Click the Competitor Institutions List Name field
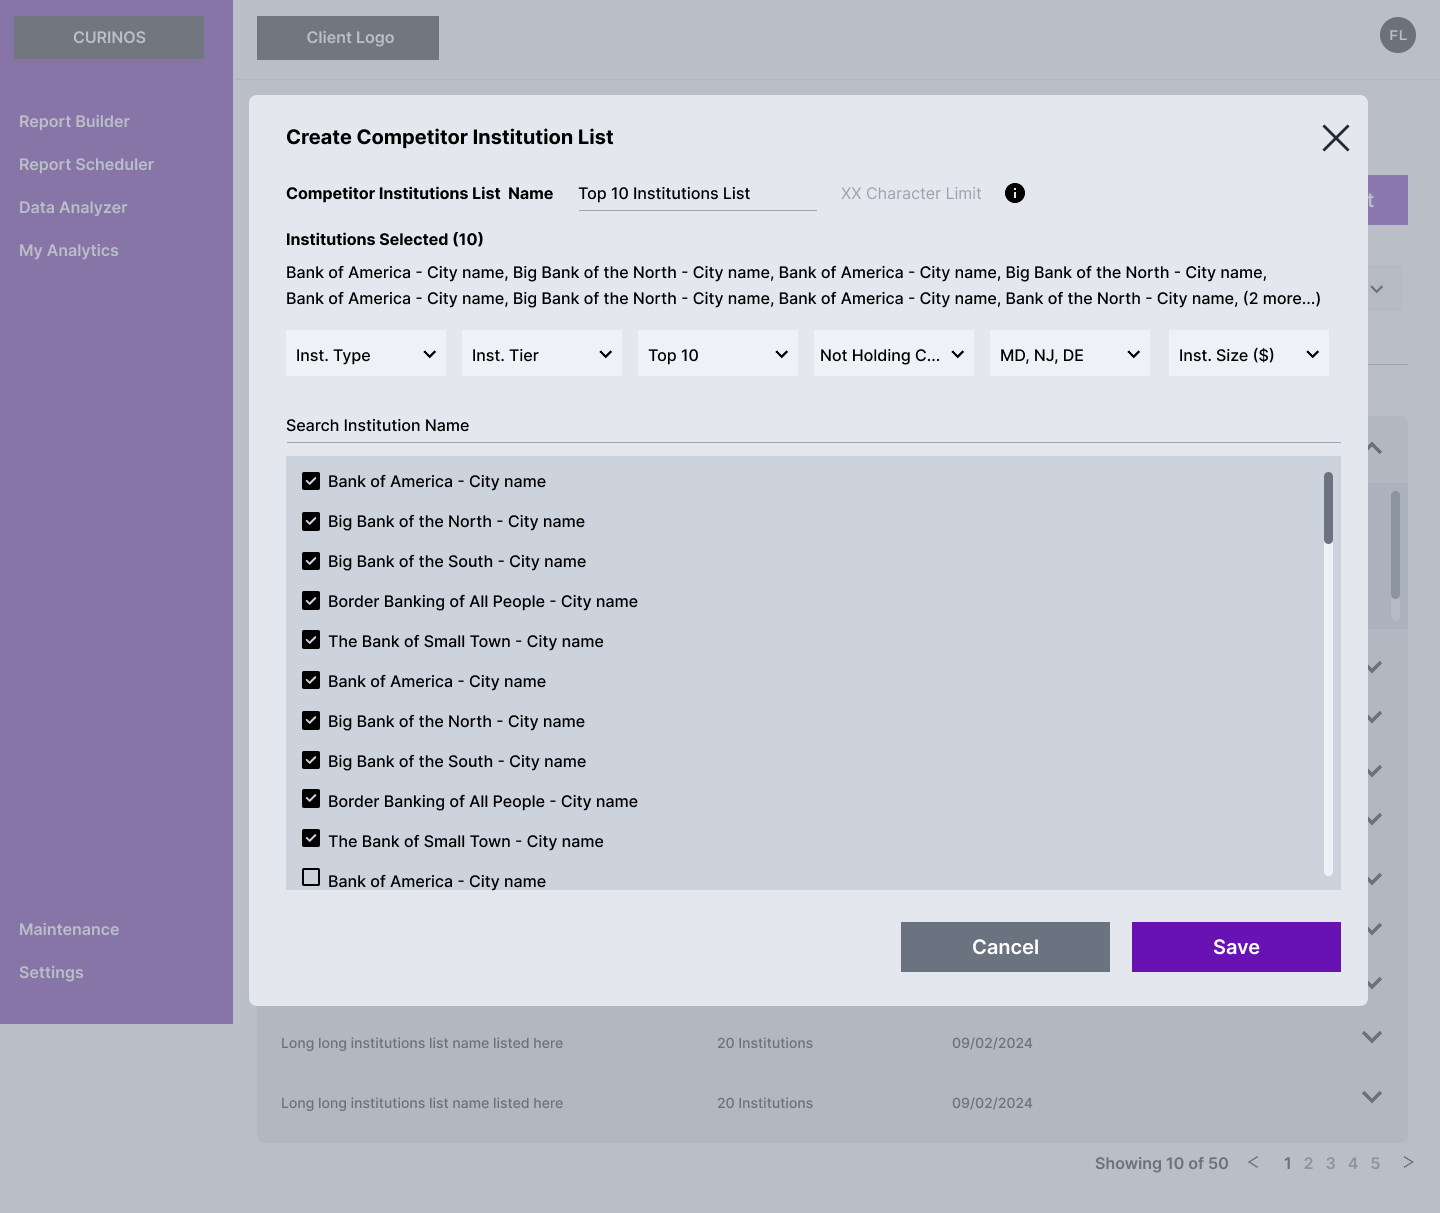The height and width of the screenshot is (1213, 1440). [697, 194]
